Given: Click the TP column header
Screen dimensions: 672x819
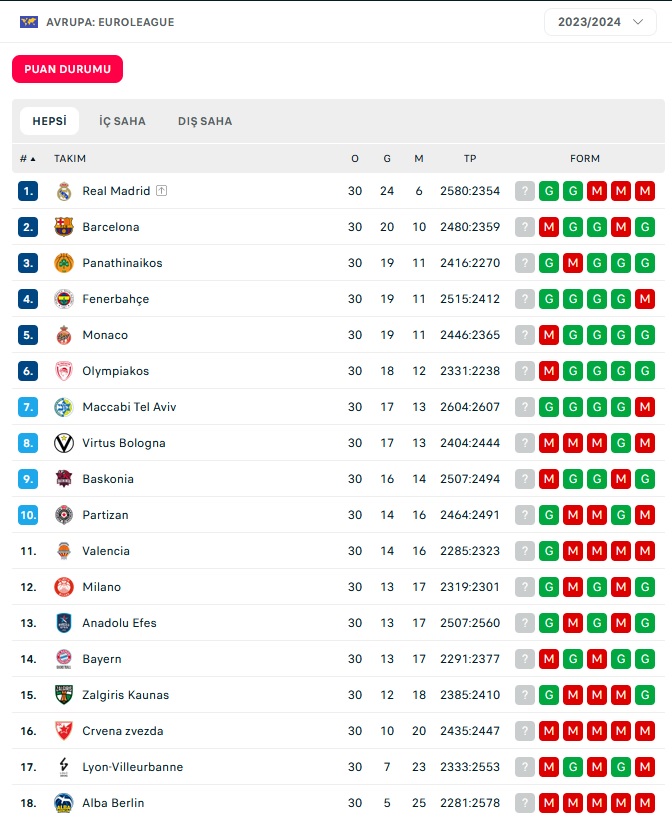Looking at the screenshot, I should pyautogui.click(x=470, y=158).
